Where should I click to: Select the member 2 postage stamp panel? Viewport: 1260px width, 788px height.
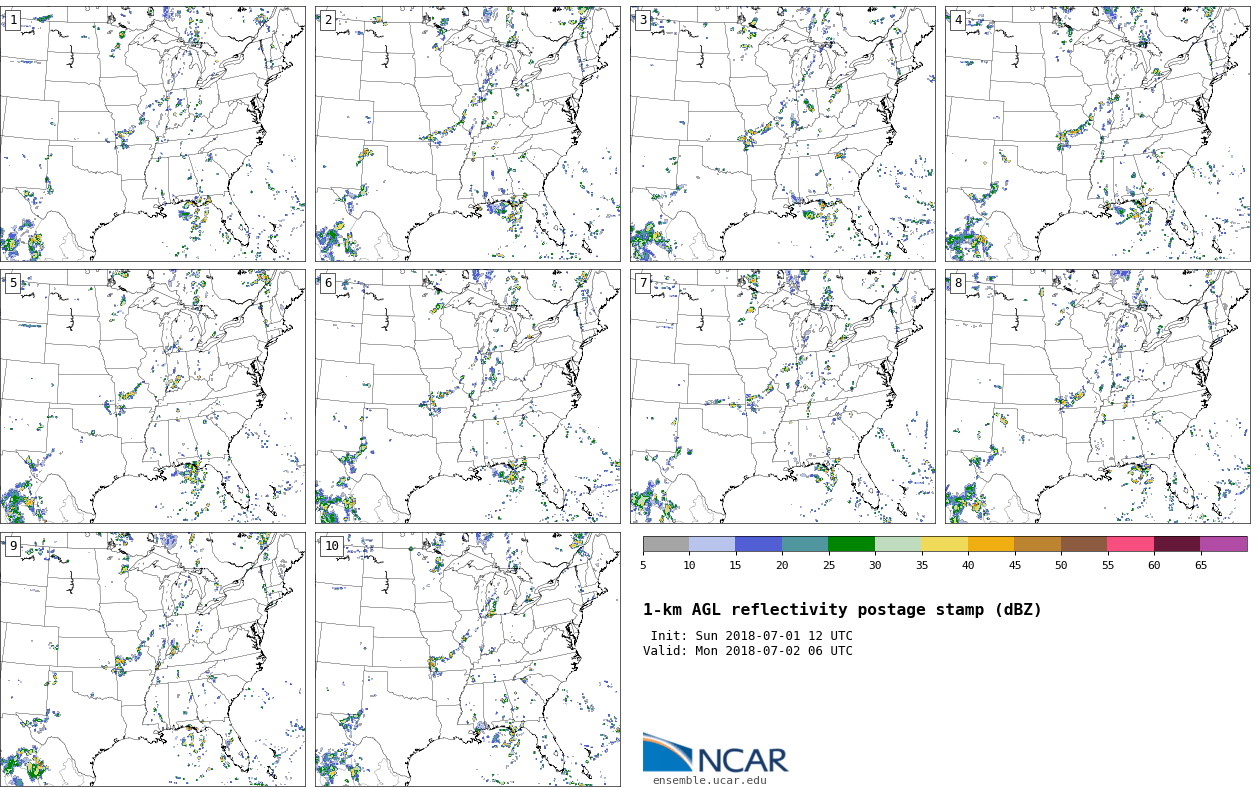467,134
